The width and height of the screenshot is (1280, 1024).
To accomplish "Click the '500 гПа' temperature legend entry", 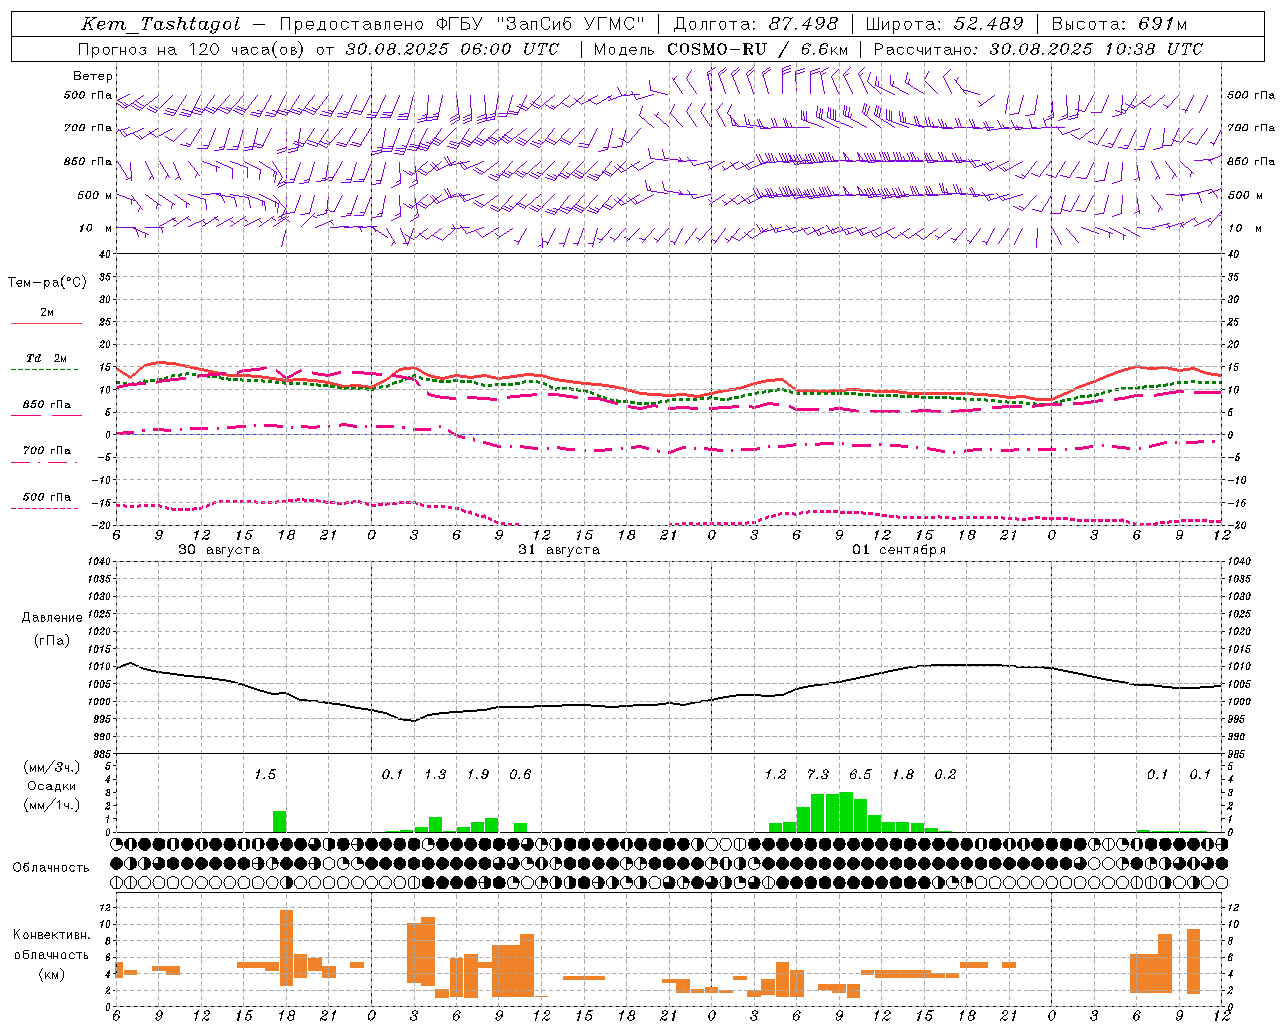I will point(47,497).
